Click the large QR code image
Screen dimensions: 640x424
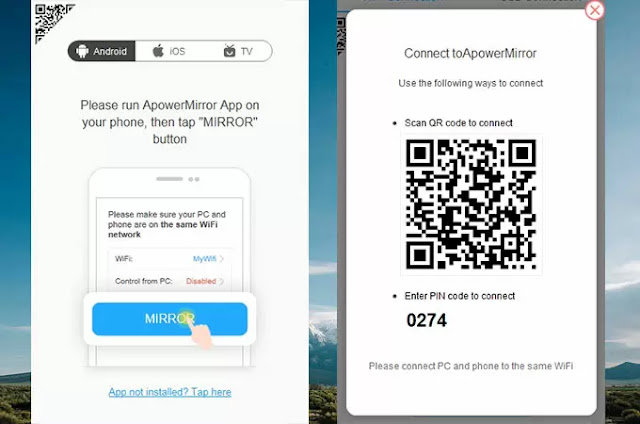471,204
